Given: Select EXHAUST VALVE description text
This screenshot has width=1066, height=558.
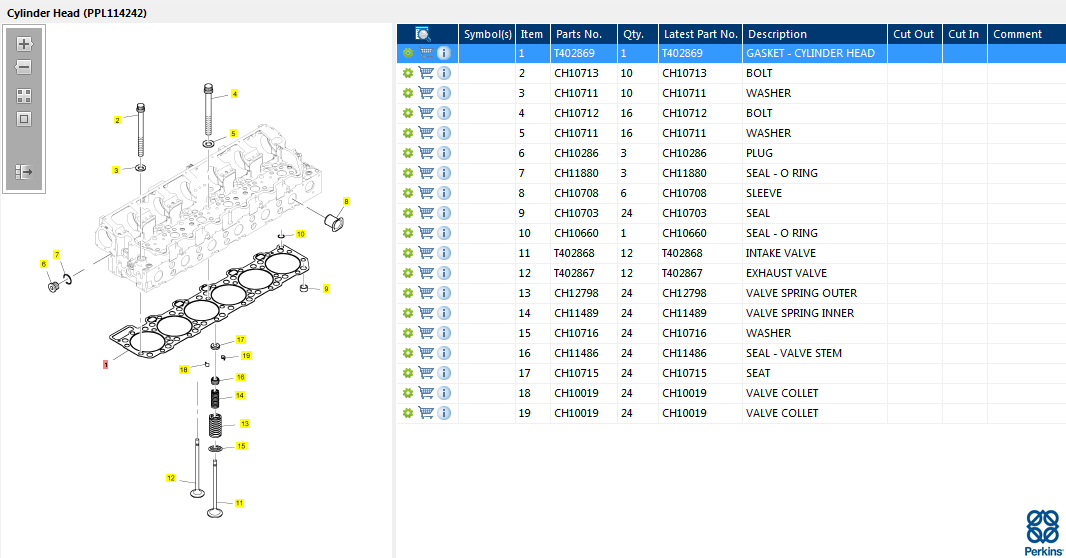Looking at the screenshot, I should [x=787, y=273].
